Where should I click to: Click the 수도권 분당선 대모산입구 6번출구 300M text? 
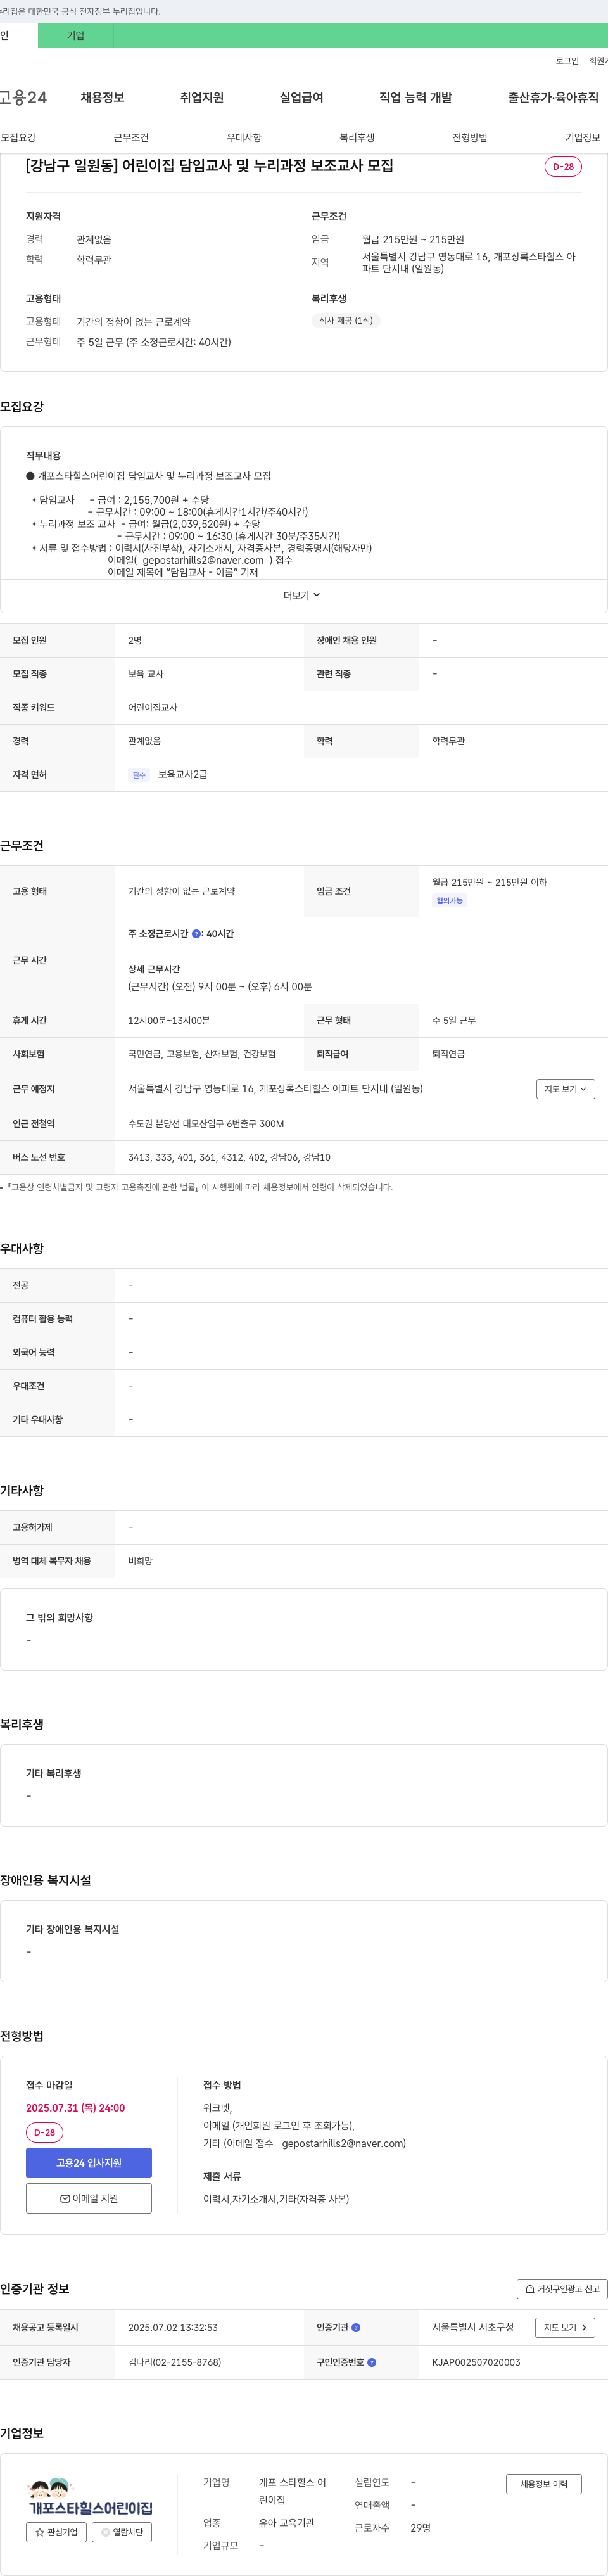click(206, 1124)
